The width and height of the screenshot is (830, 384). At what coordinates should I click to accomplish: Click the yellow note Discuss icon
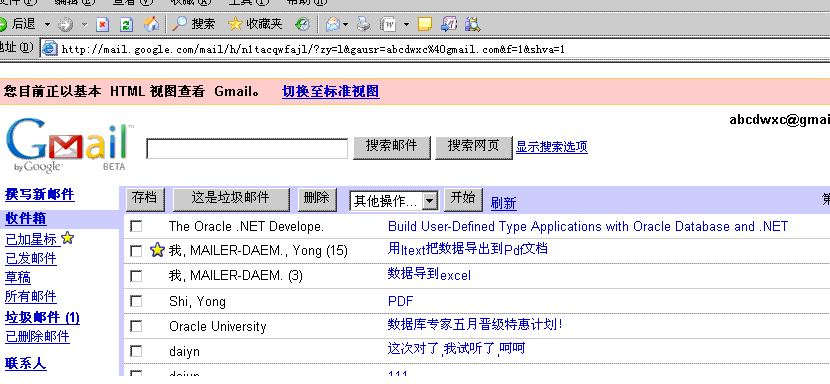(x=425, y=24)
